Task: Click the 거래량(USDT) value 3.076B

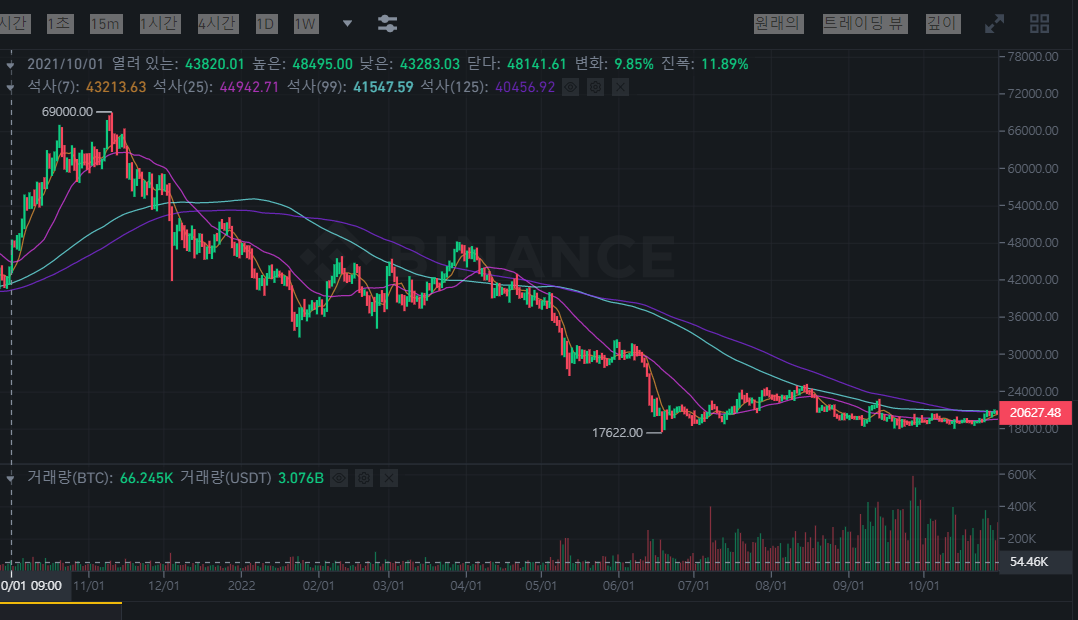Action: pyautogui.click(x=300, y=478)
